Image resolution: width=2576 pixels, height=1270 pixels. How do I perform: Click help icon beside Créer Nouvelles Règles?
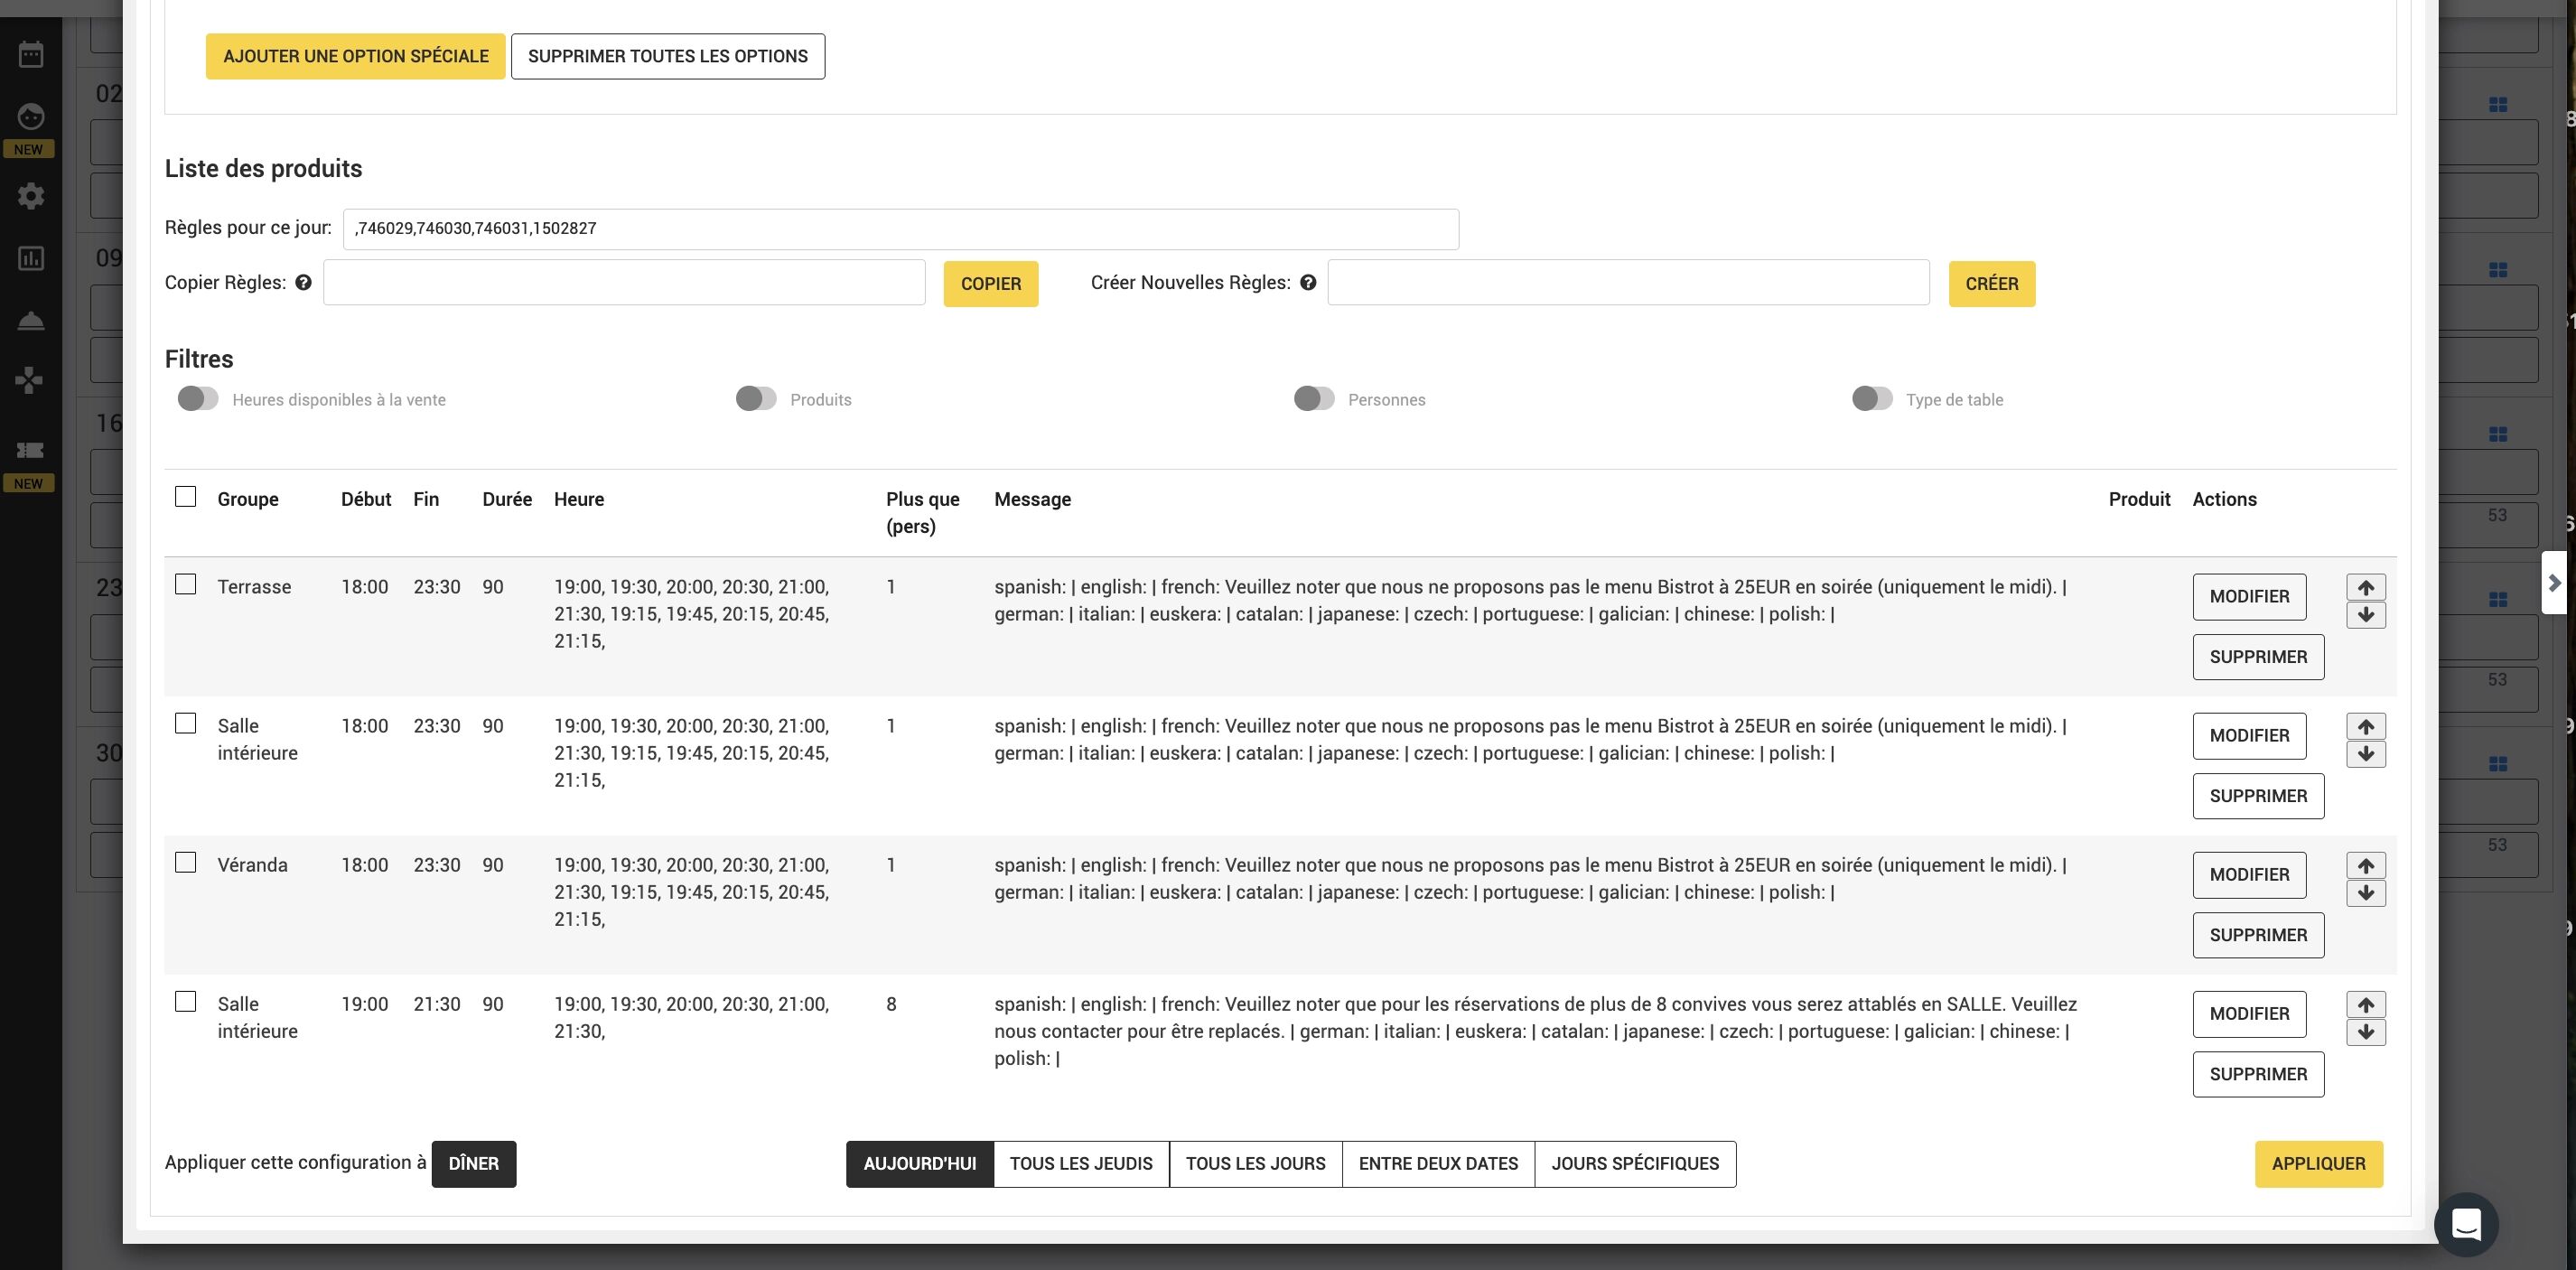coord(1307,283)
